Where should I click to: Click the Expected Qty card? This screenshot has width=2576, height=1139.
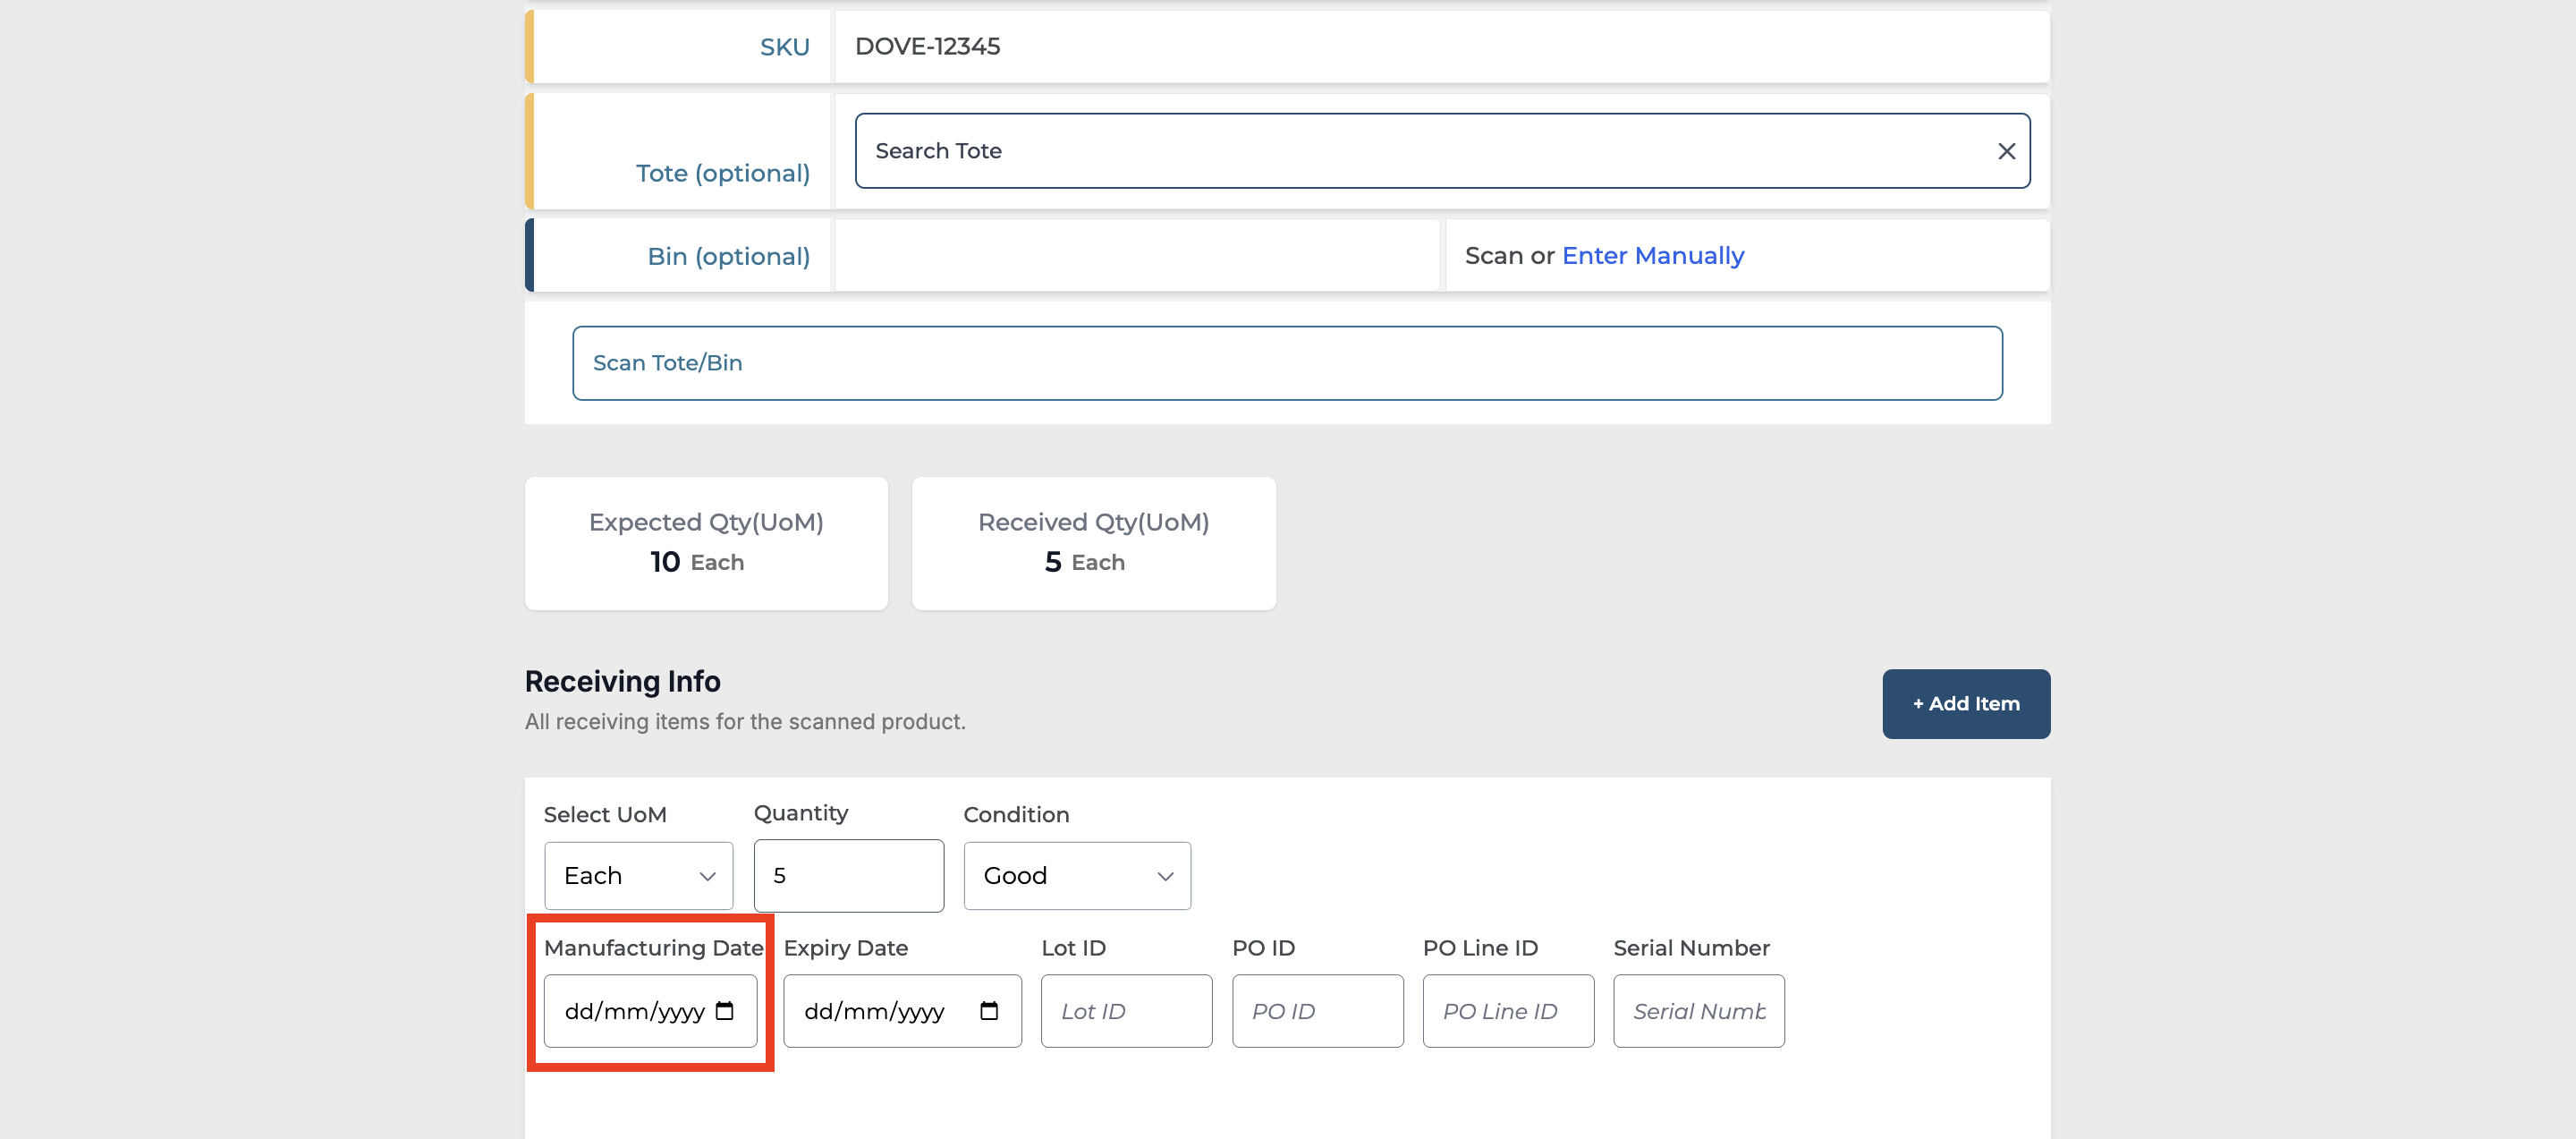pos(706,543)
